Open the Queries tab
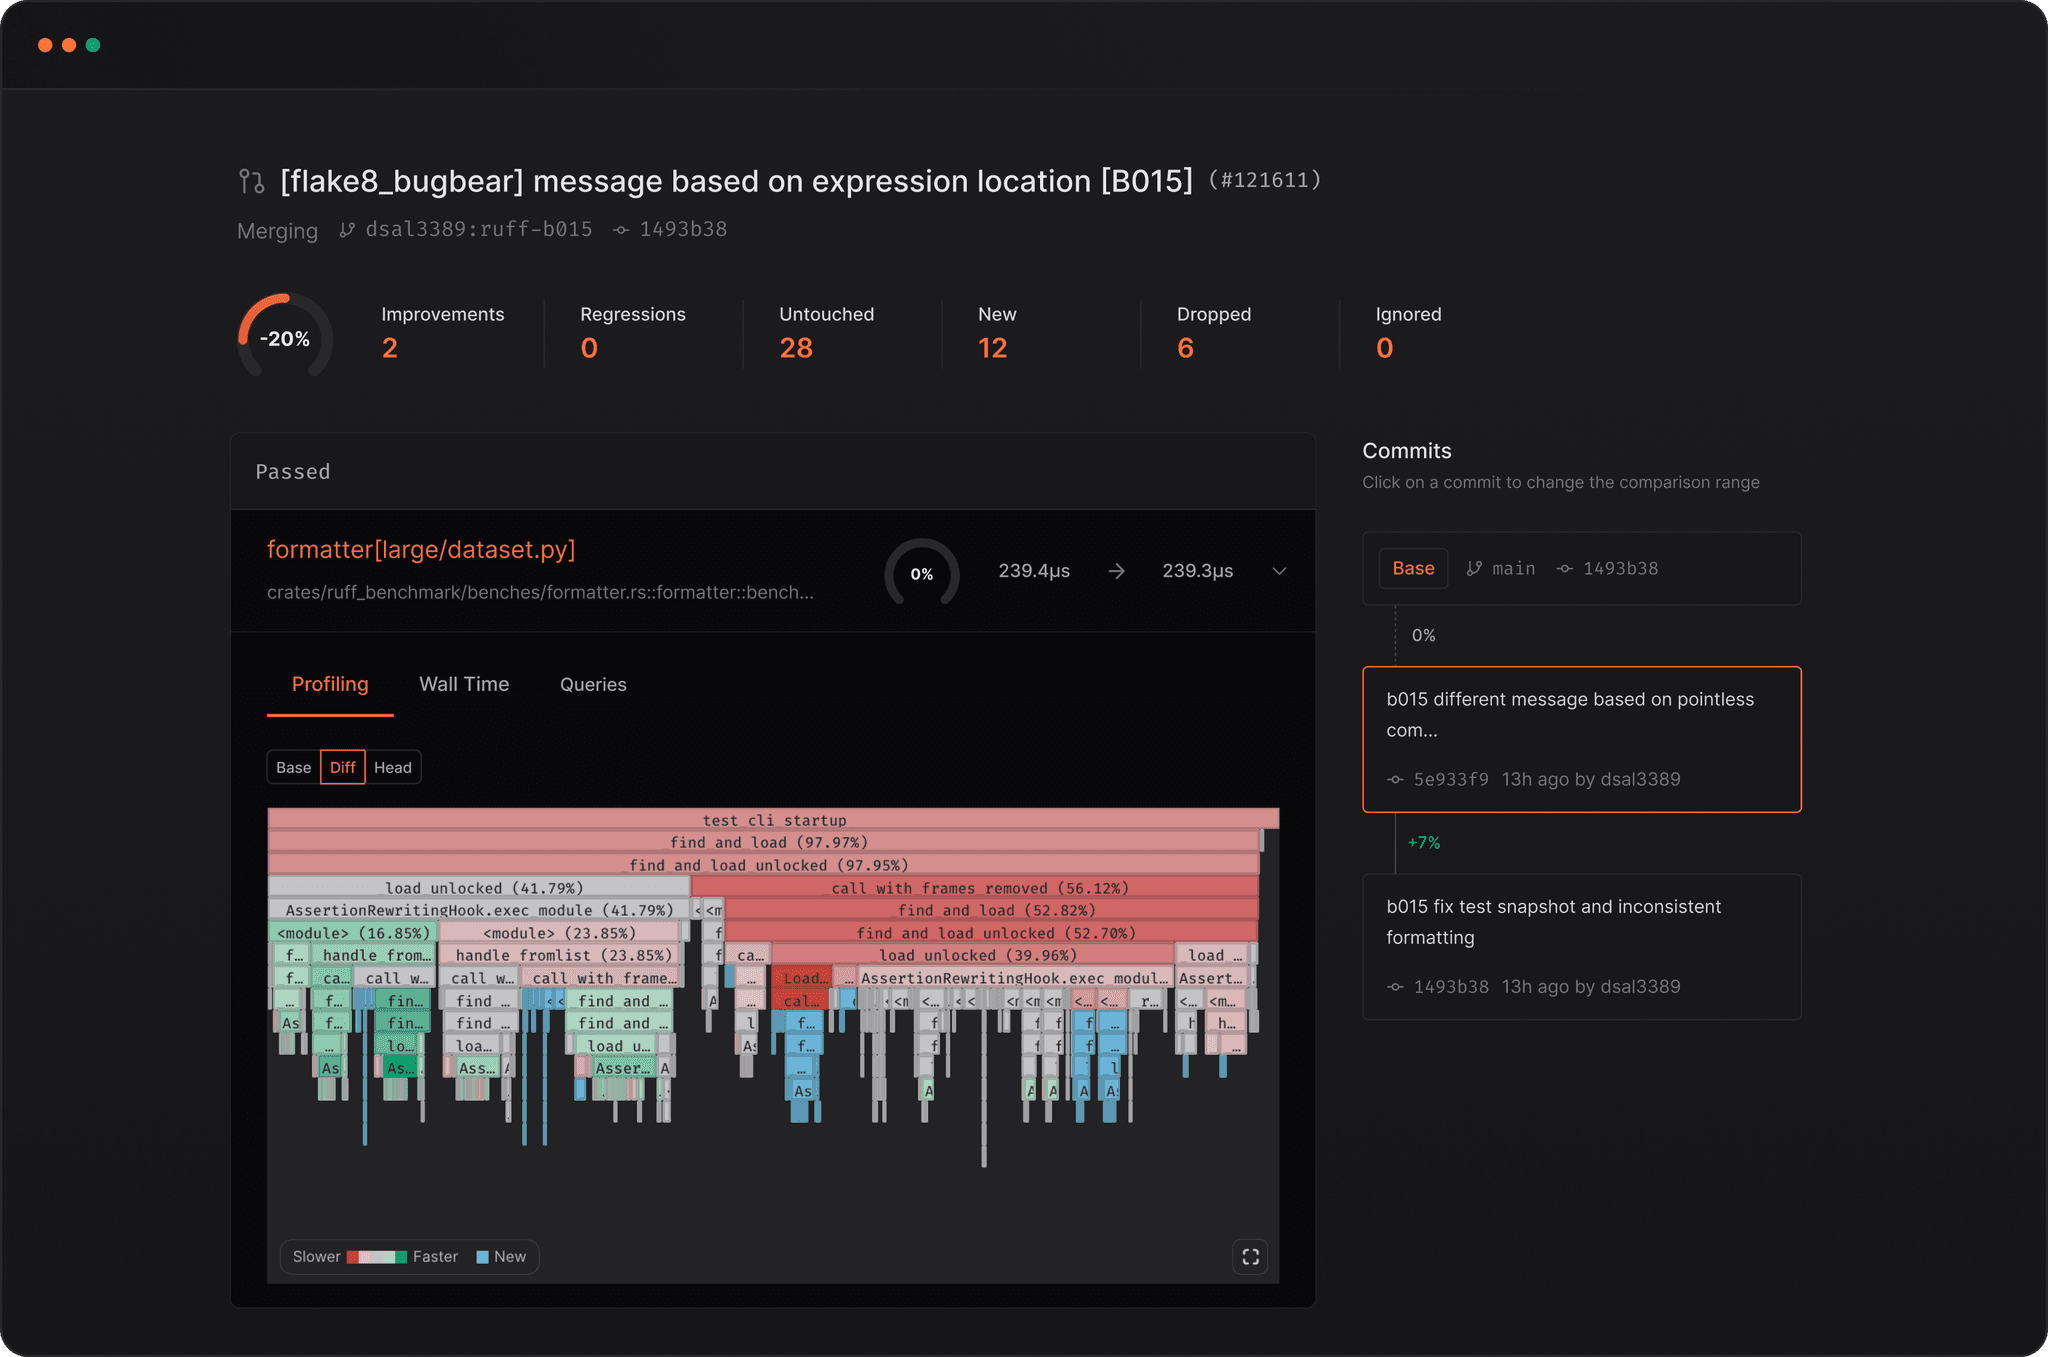The image size is (2048, 1357). click(592, 684)
